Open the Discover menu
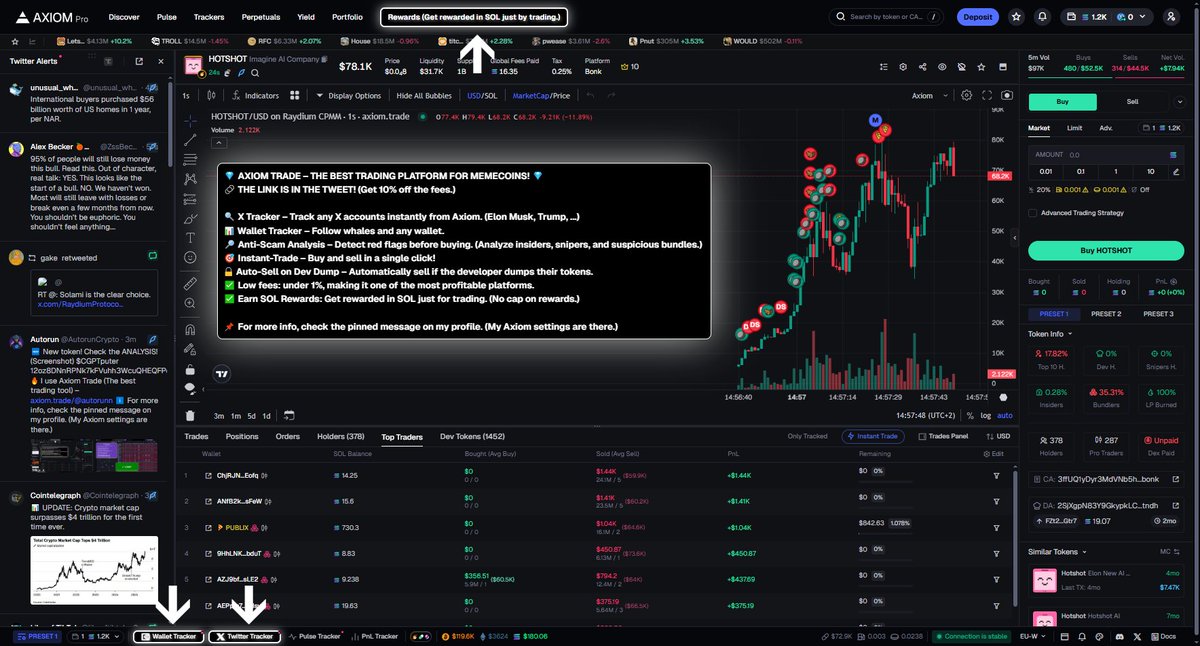The width and height of the screenshot is (1200, 646). [x=124, y=17]
